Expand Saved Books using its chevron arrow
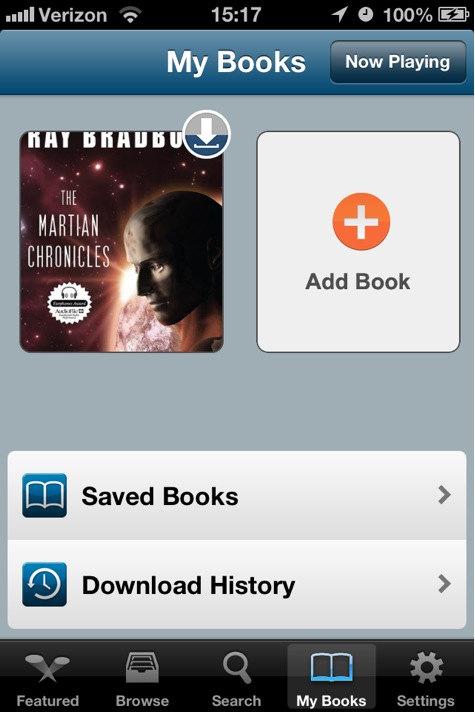 tap(444, 494)
